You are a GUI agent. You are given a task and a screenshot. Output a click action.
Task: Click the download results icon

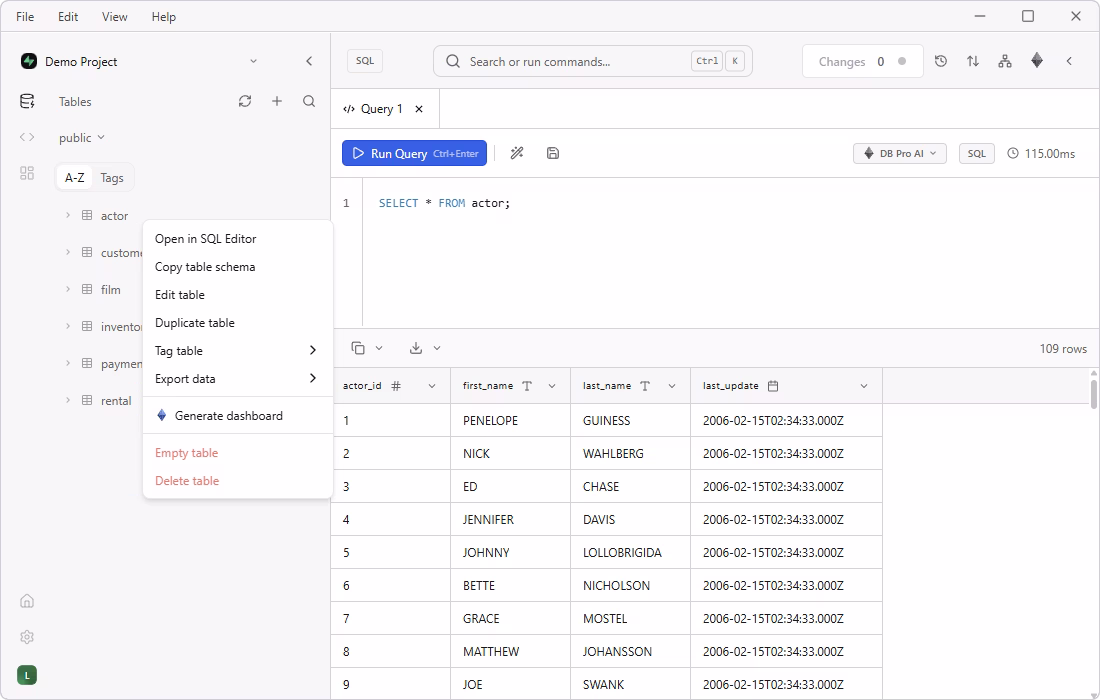point(416,348)
